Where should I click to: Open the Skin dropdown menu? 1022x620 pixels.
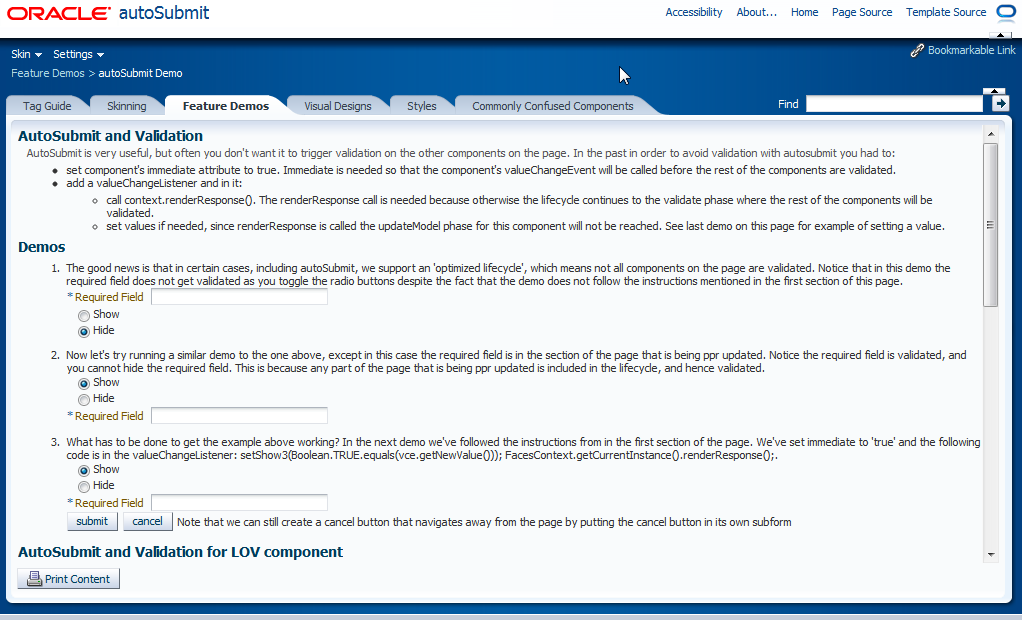[x=26, y=54]
